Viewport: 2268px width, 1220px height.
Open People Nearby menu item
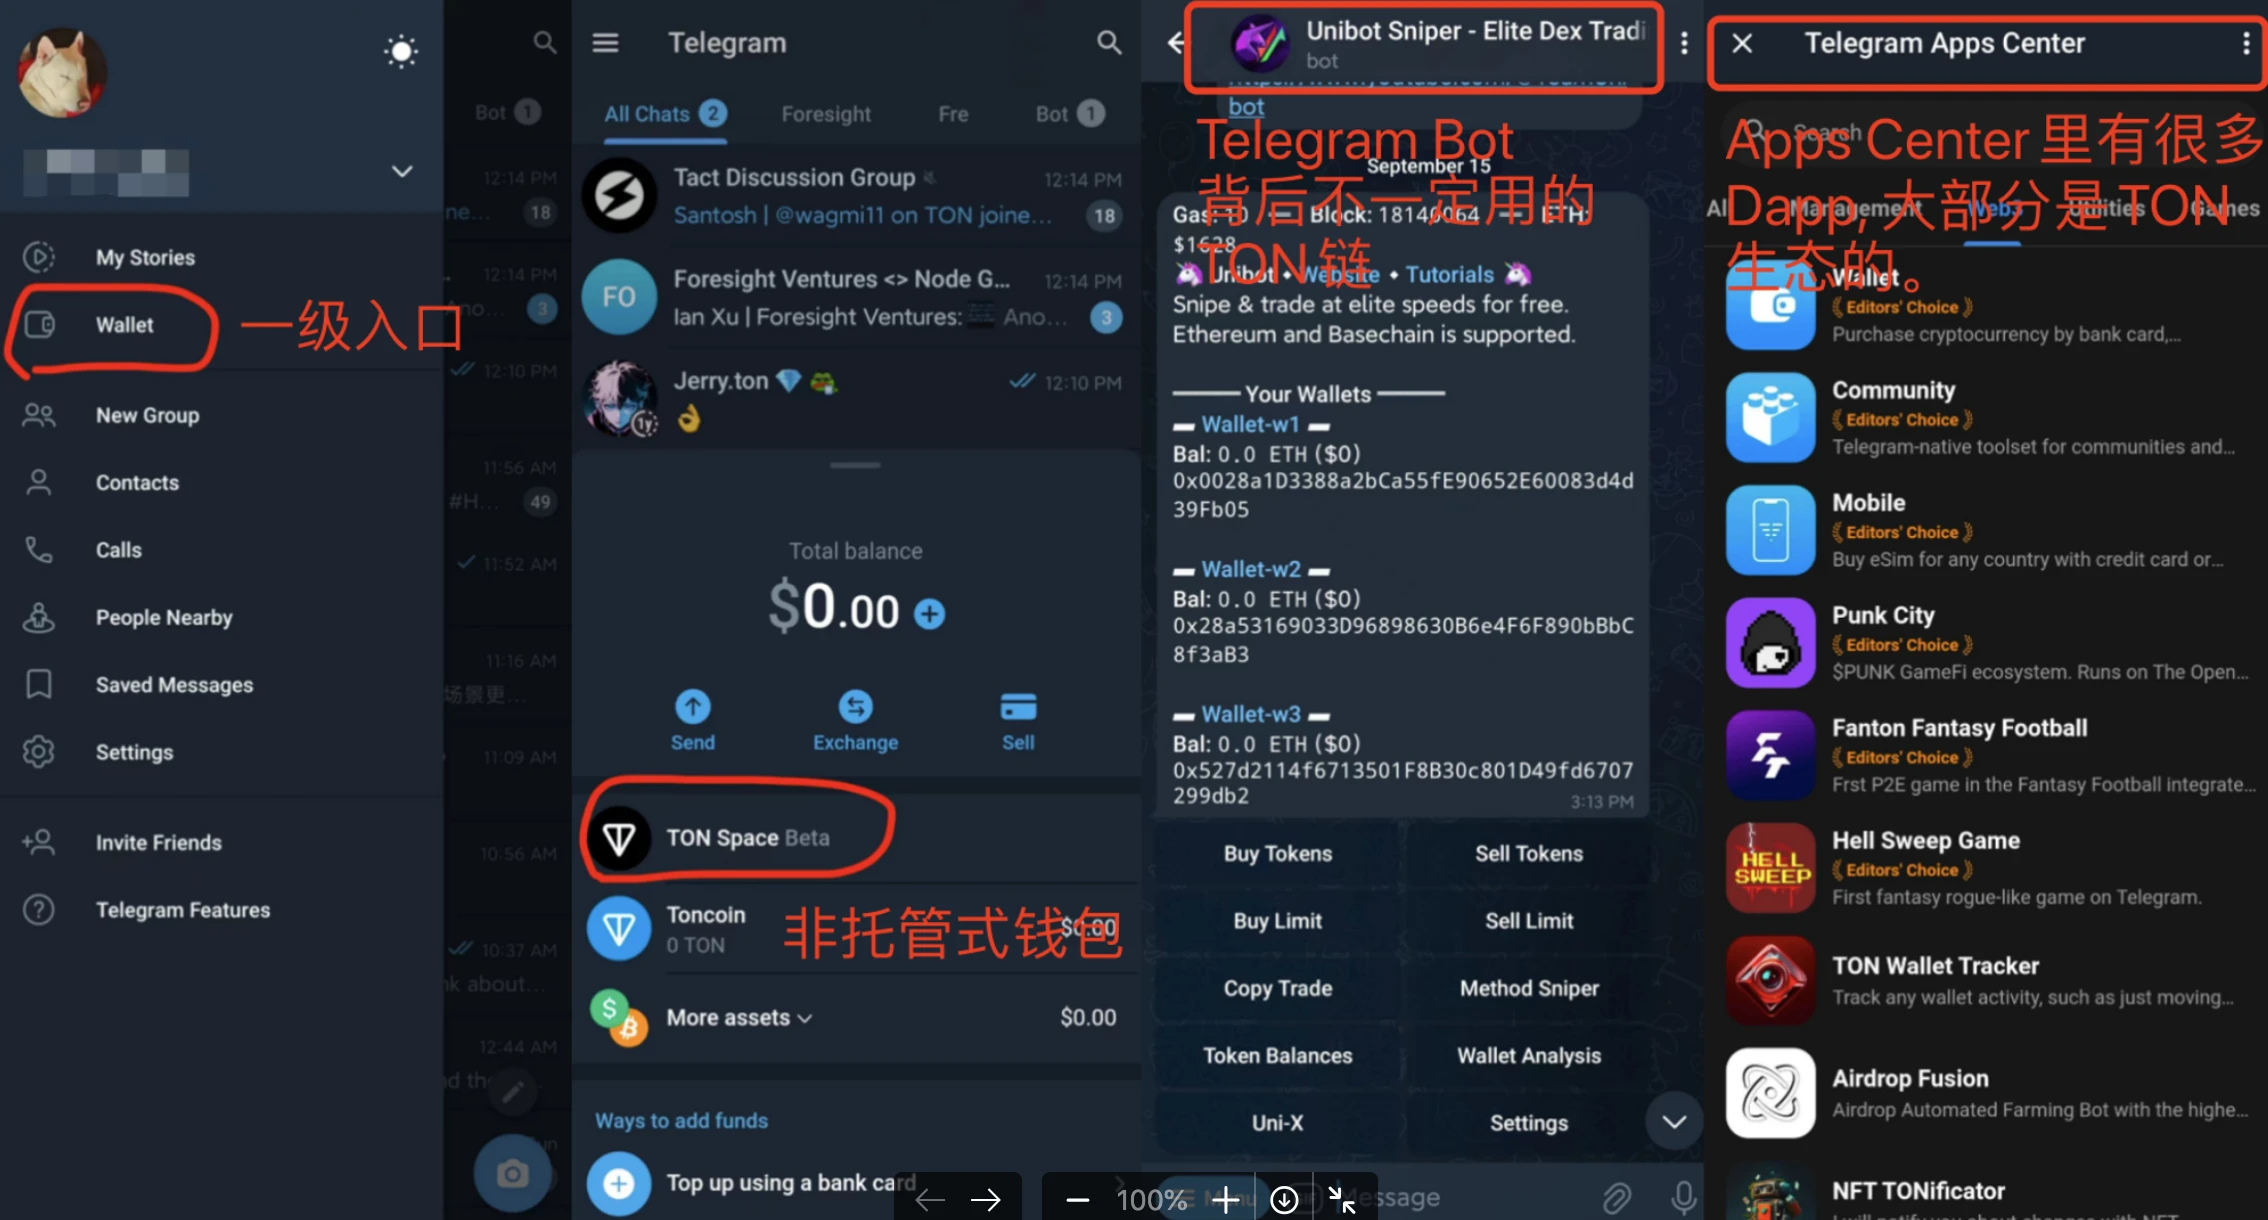tap(165, 616)
